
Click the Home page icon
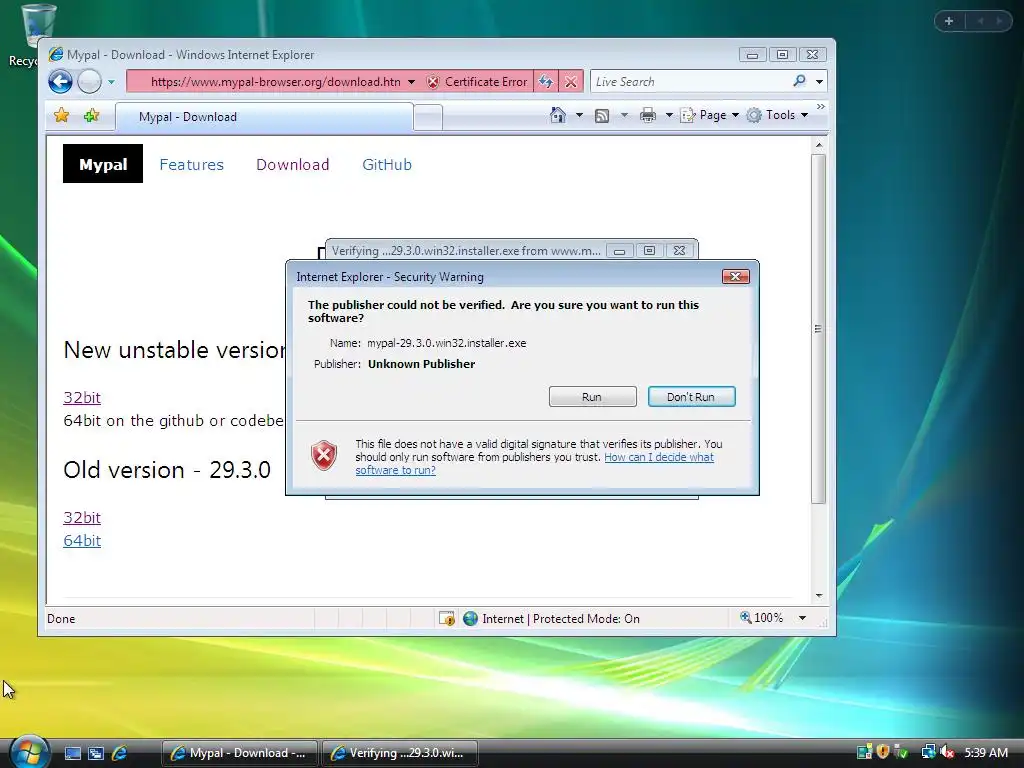point(558,115)
